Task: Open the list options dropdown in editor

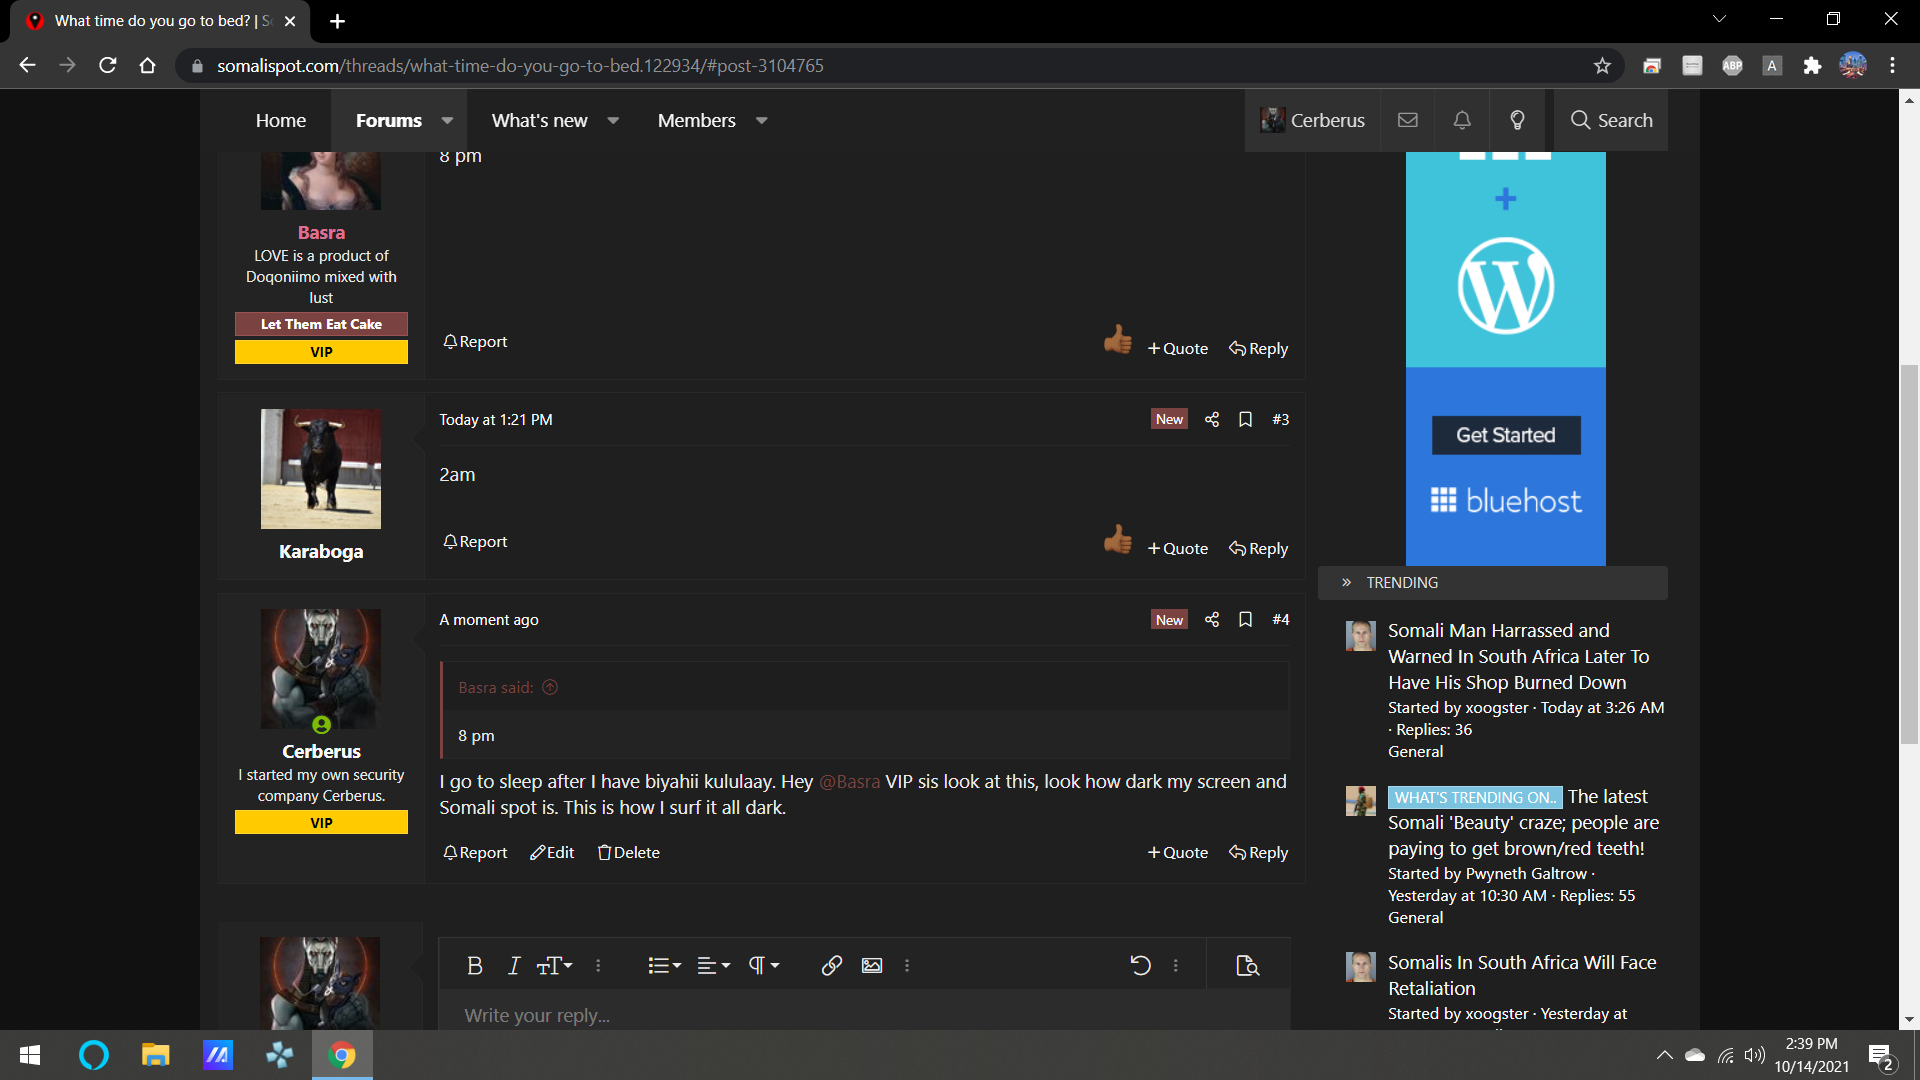Action: pyautogui.click(x=664, y=965)
